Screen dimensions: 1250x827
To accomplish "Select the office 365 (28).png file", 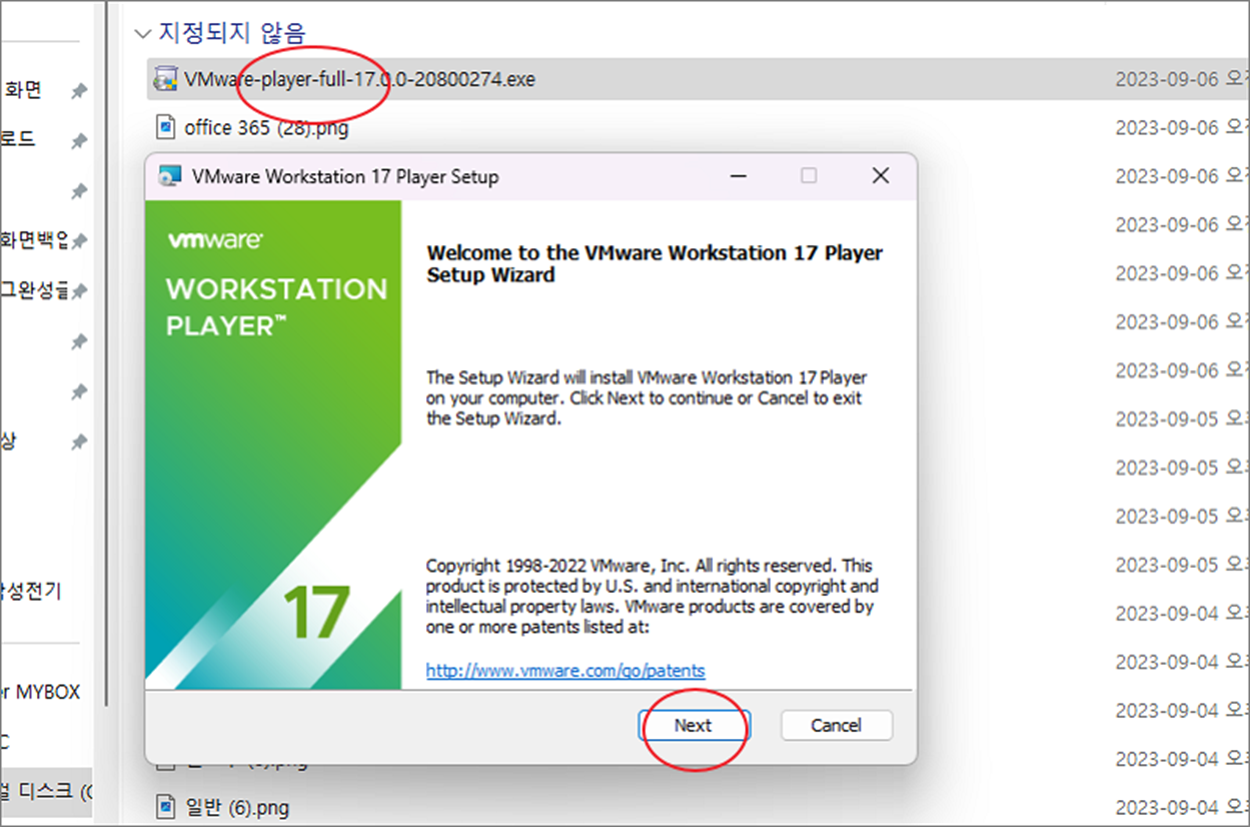I will (266, 128).
